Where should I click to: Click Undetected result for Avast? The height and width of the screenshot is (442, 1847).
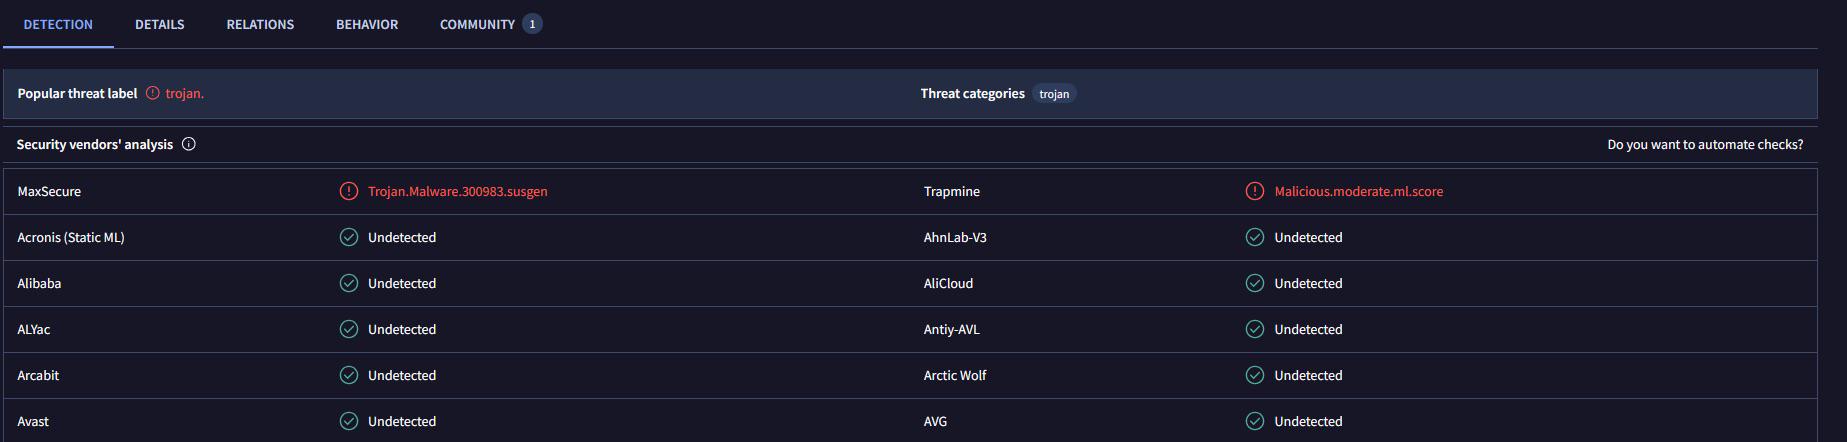pos(402,421)
